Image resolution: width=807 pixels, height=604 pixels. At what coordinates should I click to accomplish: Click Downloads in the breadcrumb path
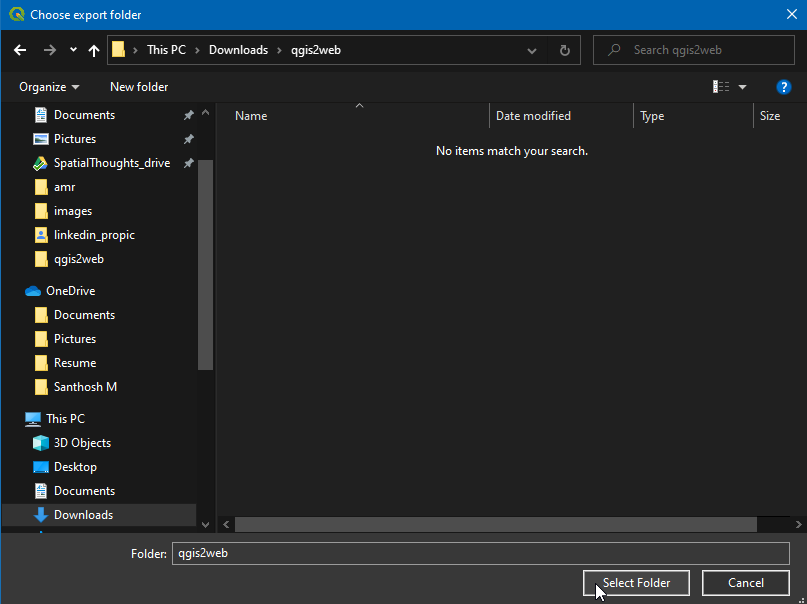point(238,50)
